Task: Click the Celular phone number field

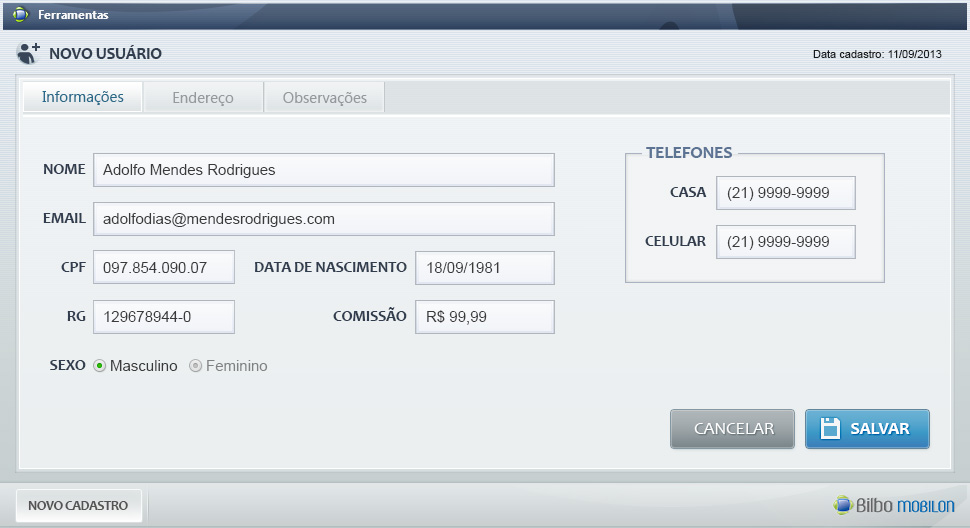Action: (x=785, y=242)
